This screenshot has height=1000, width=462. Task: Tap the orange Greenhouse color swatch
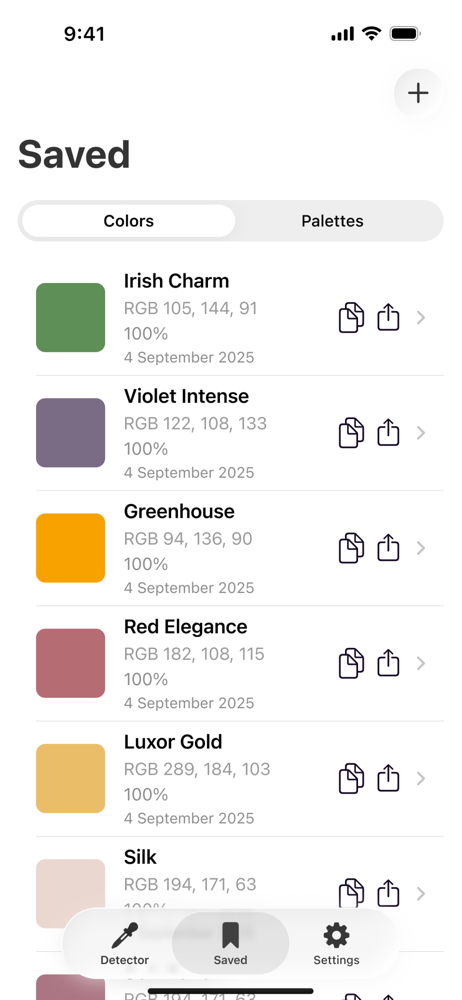[x=70, y=548]
